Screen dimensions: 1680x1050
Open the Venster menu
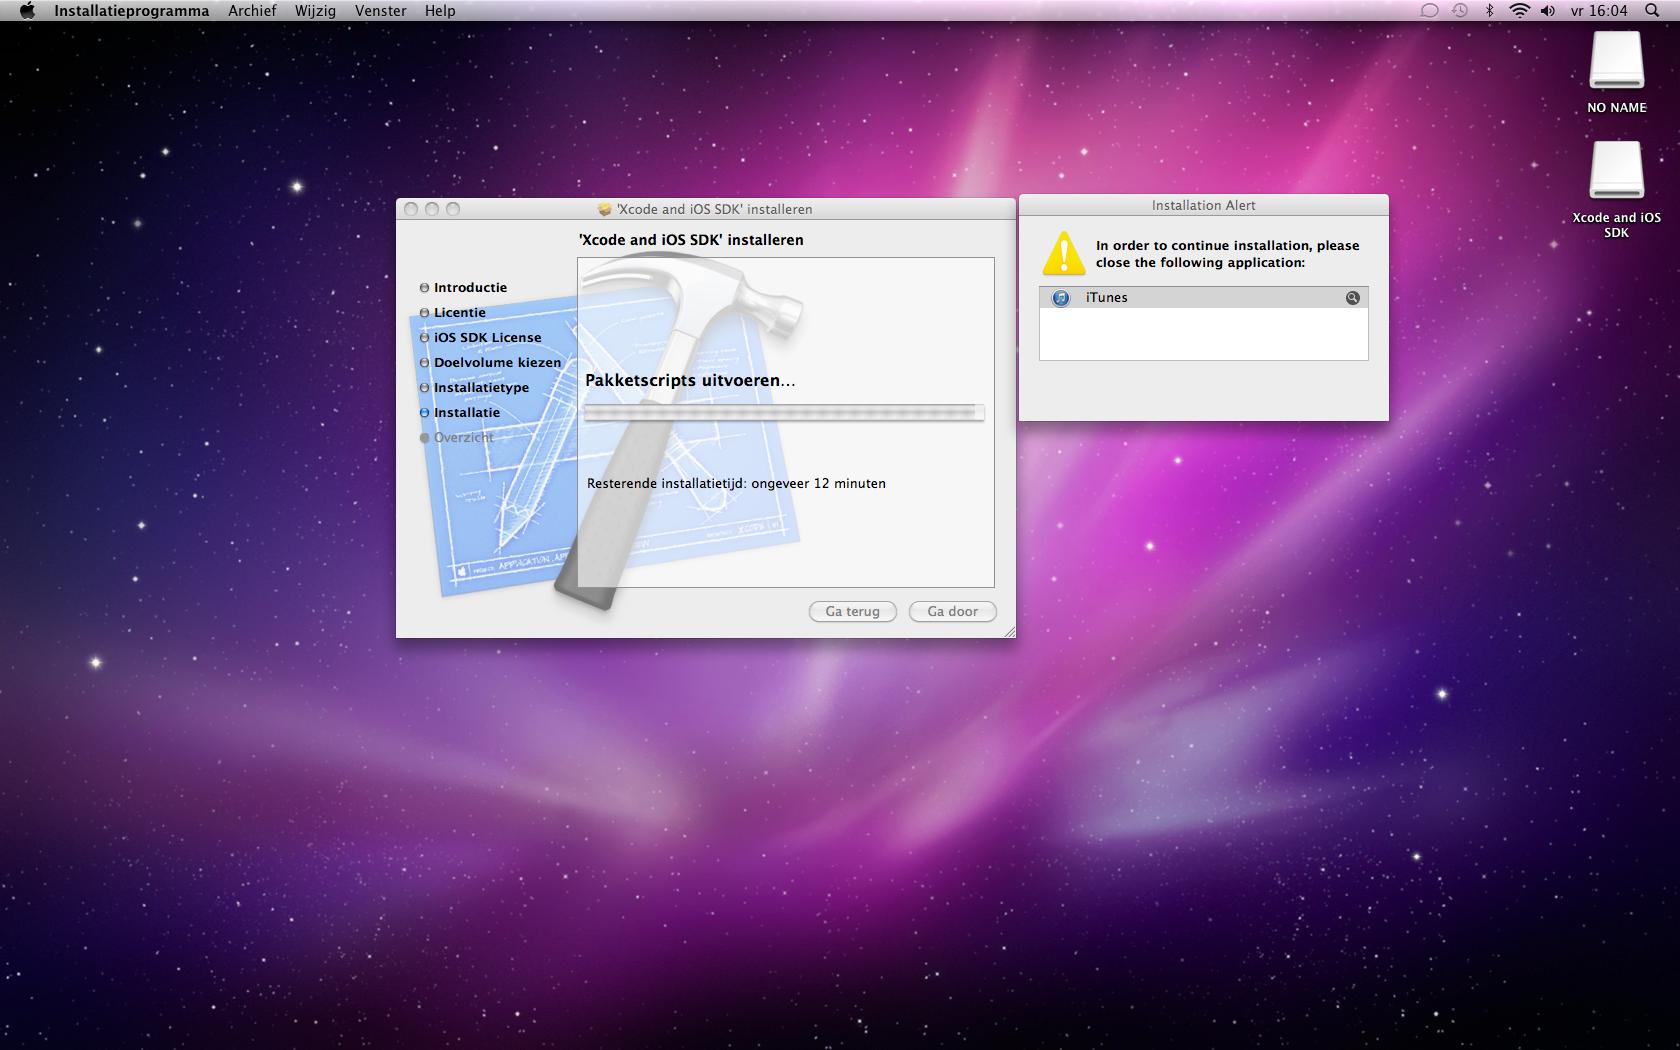point(380,11)
